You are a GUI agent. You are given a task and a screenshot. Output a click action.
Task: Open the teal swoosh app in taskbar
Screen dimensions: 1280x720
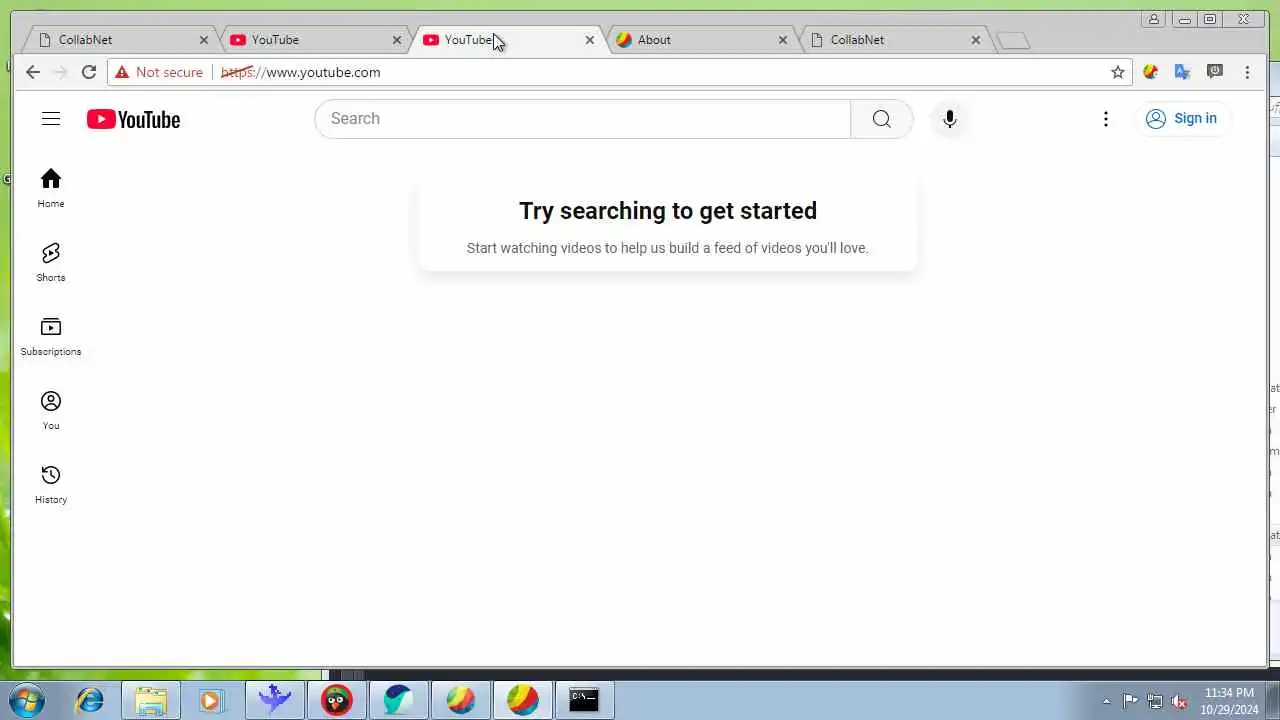pyautogui.click(x=398, y=700)
